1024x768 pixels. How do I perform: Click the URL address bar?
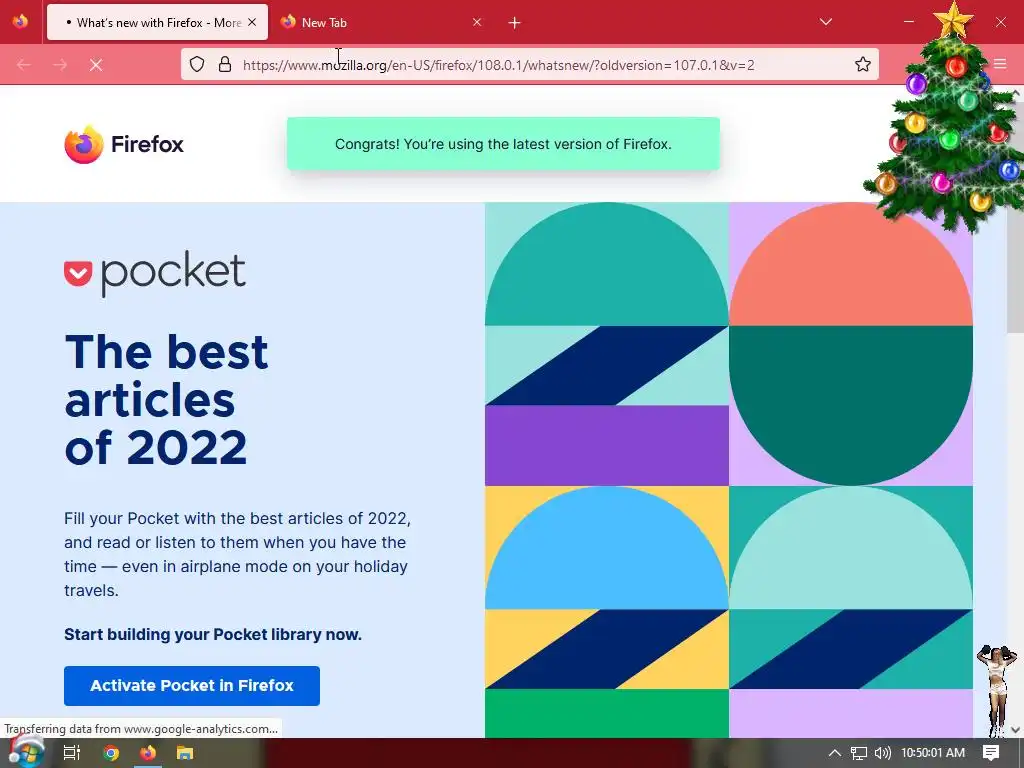coord(530,64)
